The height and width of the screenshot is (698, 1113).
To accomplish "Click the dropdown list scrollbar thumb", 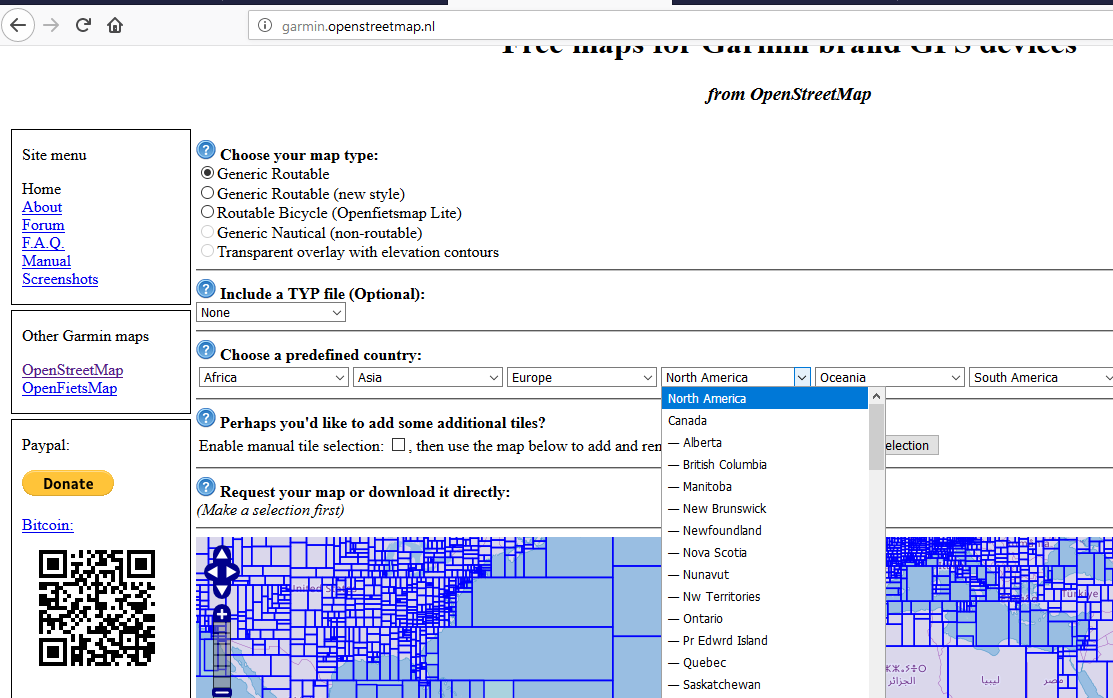I will pyautogui.click(x=877, y=437).
